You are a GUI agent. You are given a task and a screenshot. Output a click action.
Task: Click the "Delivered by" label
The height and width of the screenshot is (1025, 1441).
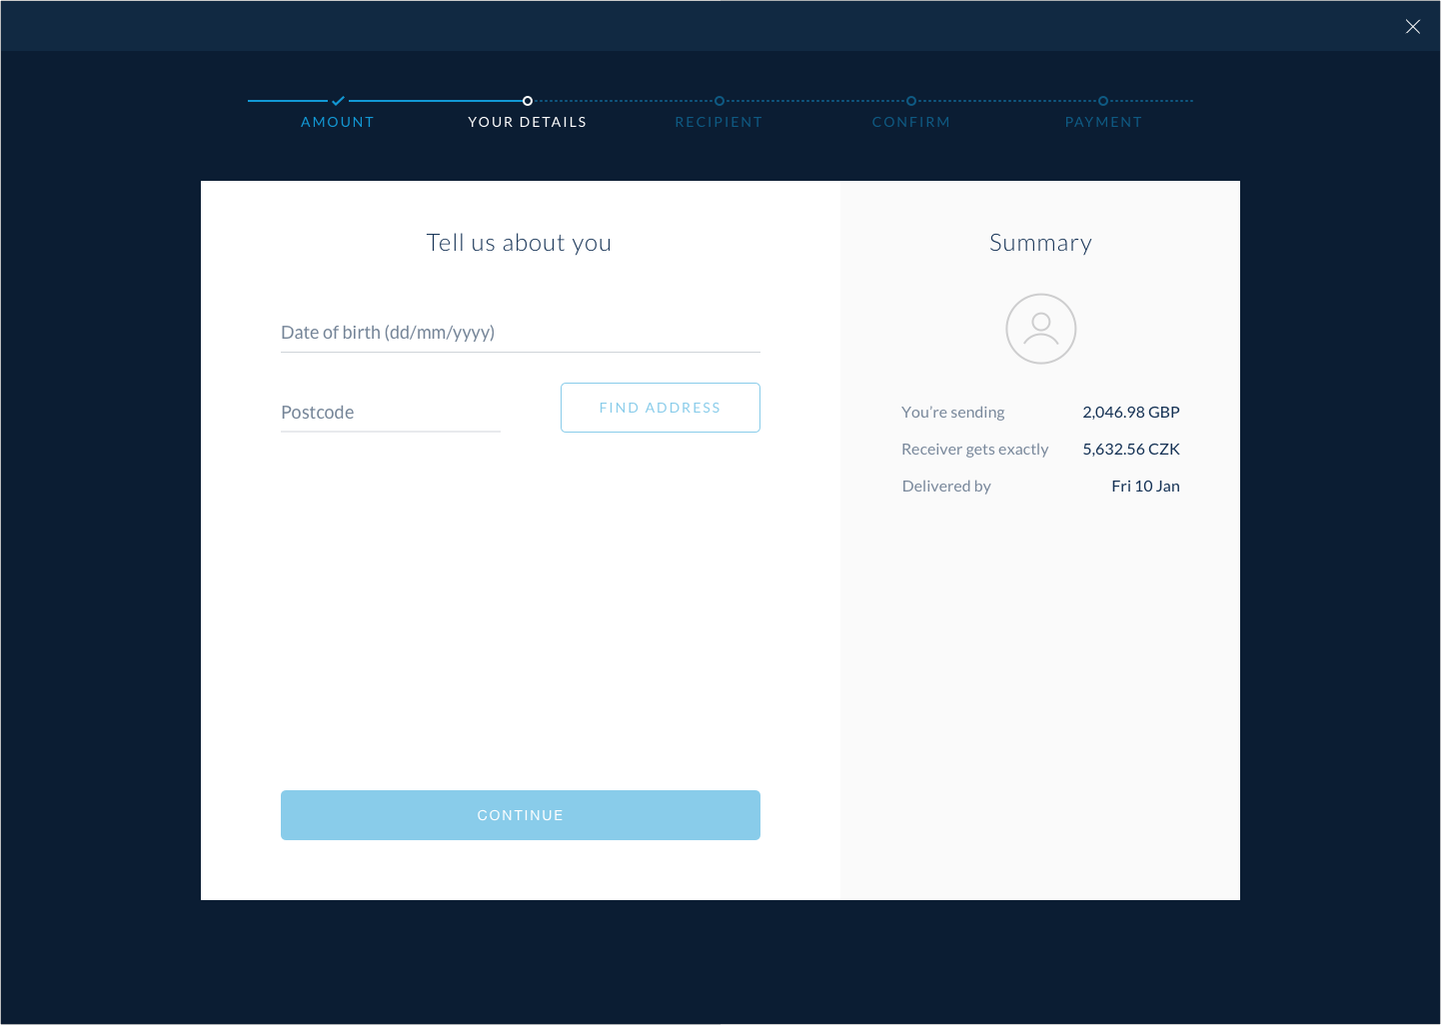946,486
